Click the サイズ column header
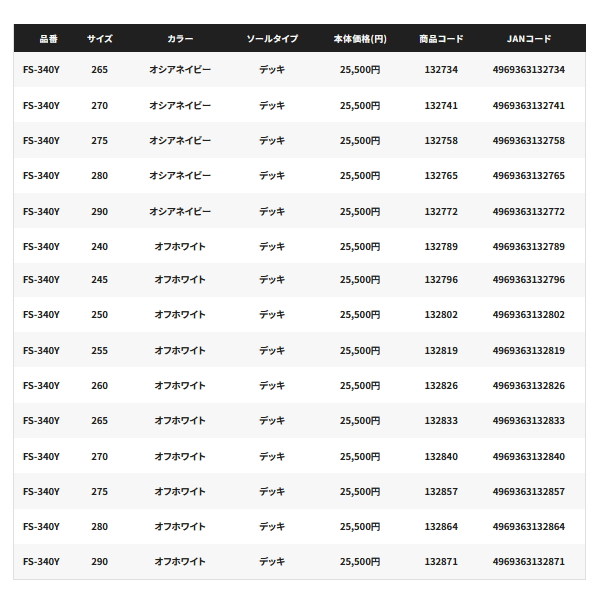Screen dimensions: 600x600 point(99,39)
